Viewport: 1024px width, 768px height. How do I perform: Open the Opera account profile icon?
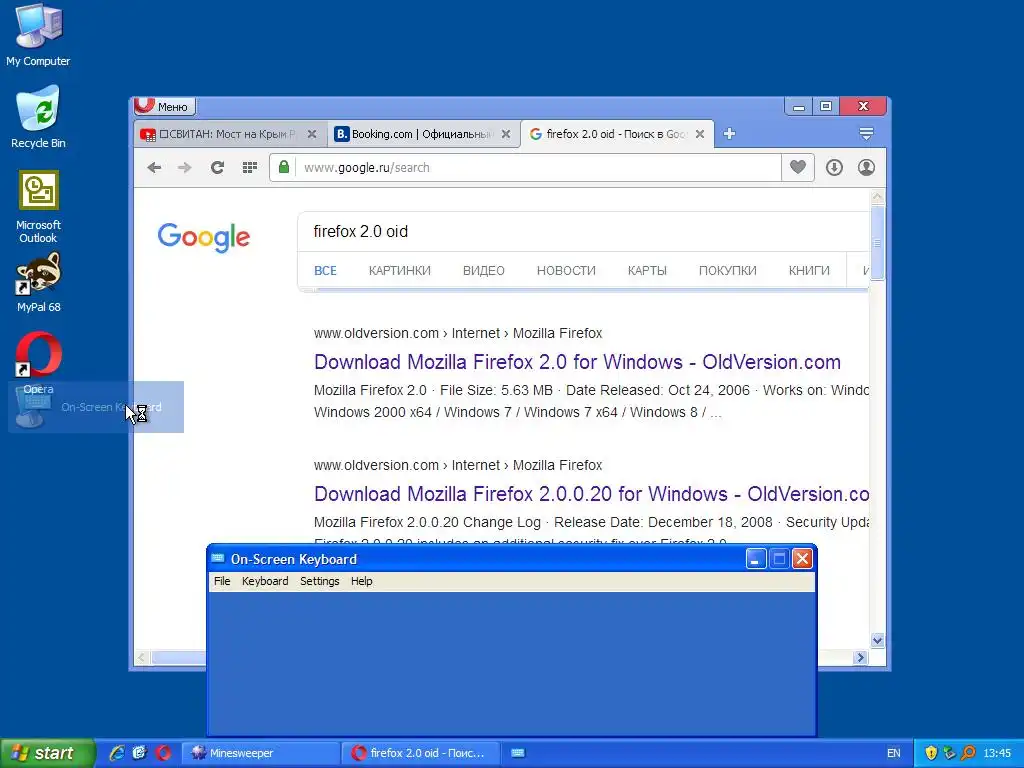(x=866, y=168)
